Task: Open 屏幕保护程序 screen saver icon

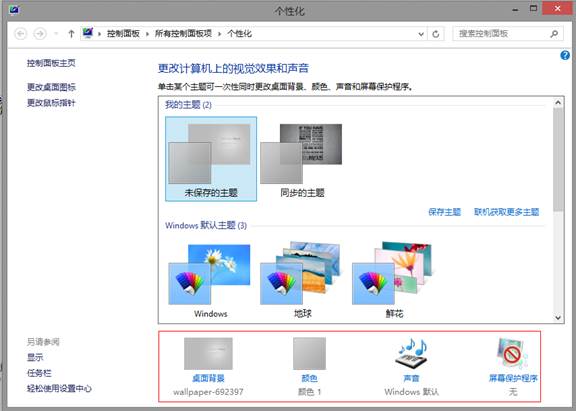Action: [513, 353]
